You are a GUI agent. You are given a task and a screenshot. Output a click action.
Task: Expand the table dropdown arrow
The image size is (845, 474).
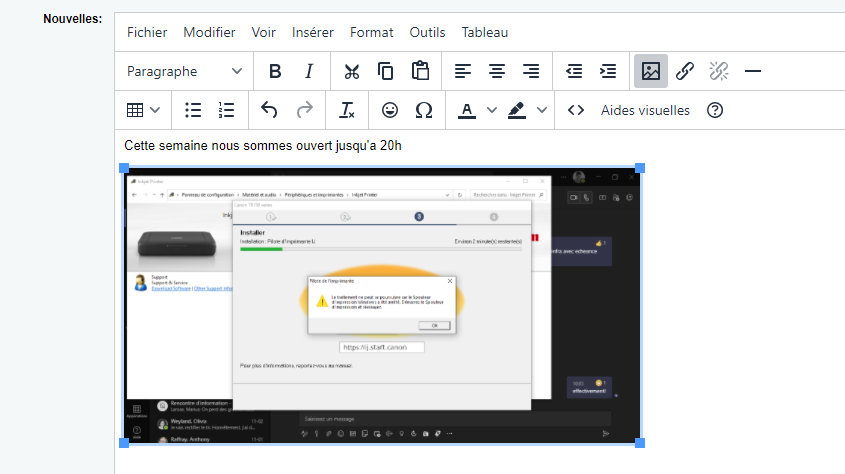[155, 110]
